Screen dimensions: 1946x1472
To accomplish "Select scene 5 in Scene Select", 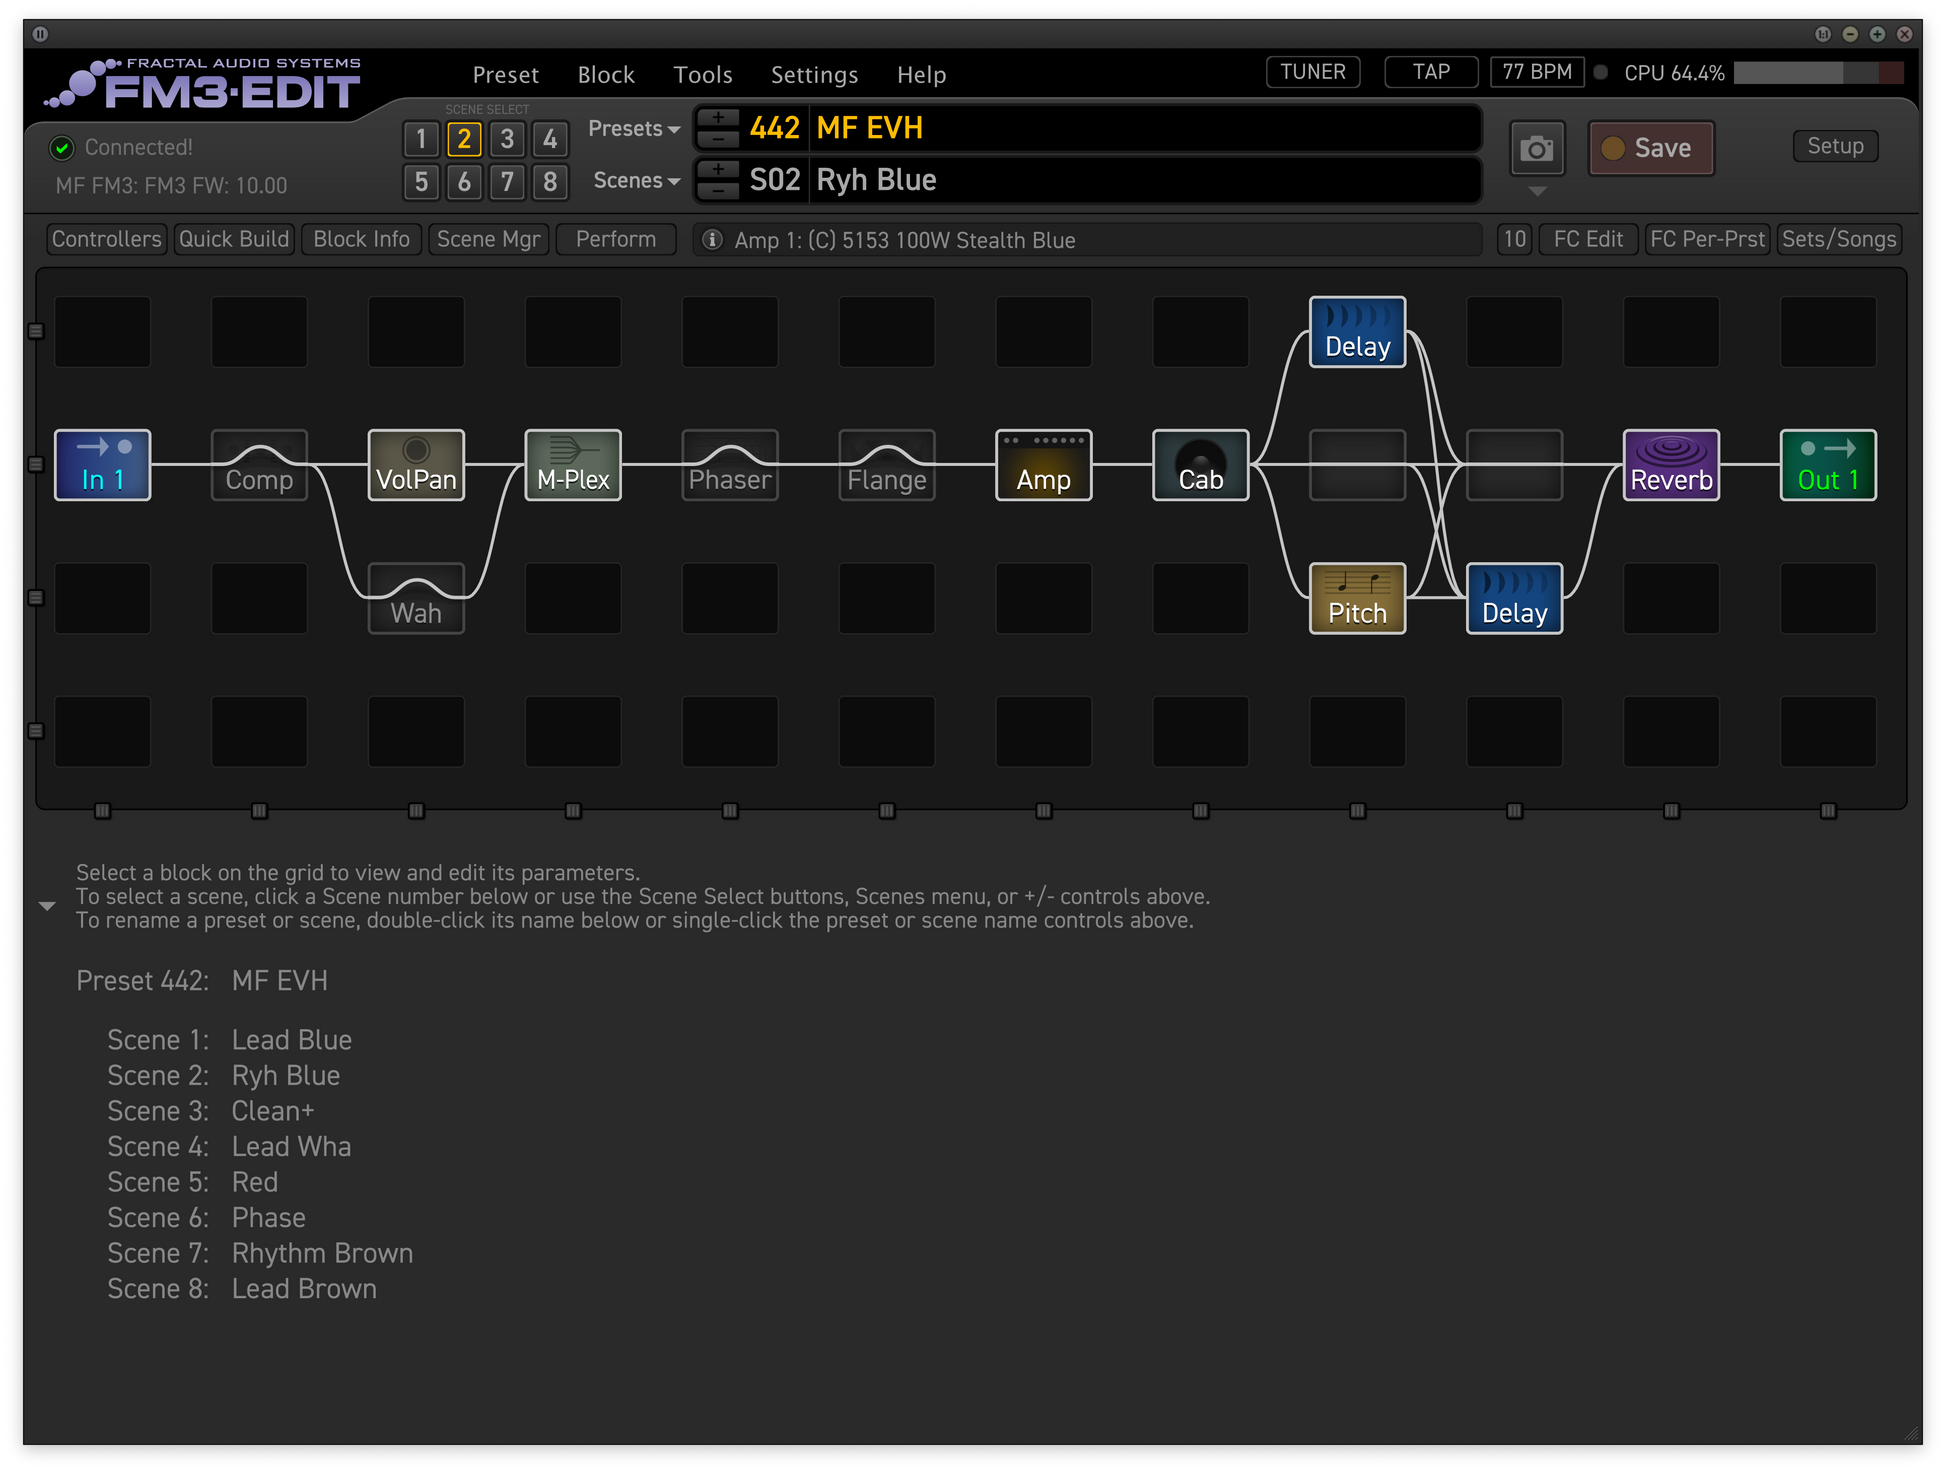I will tap(421, 182).
